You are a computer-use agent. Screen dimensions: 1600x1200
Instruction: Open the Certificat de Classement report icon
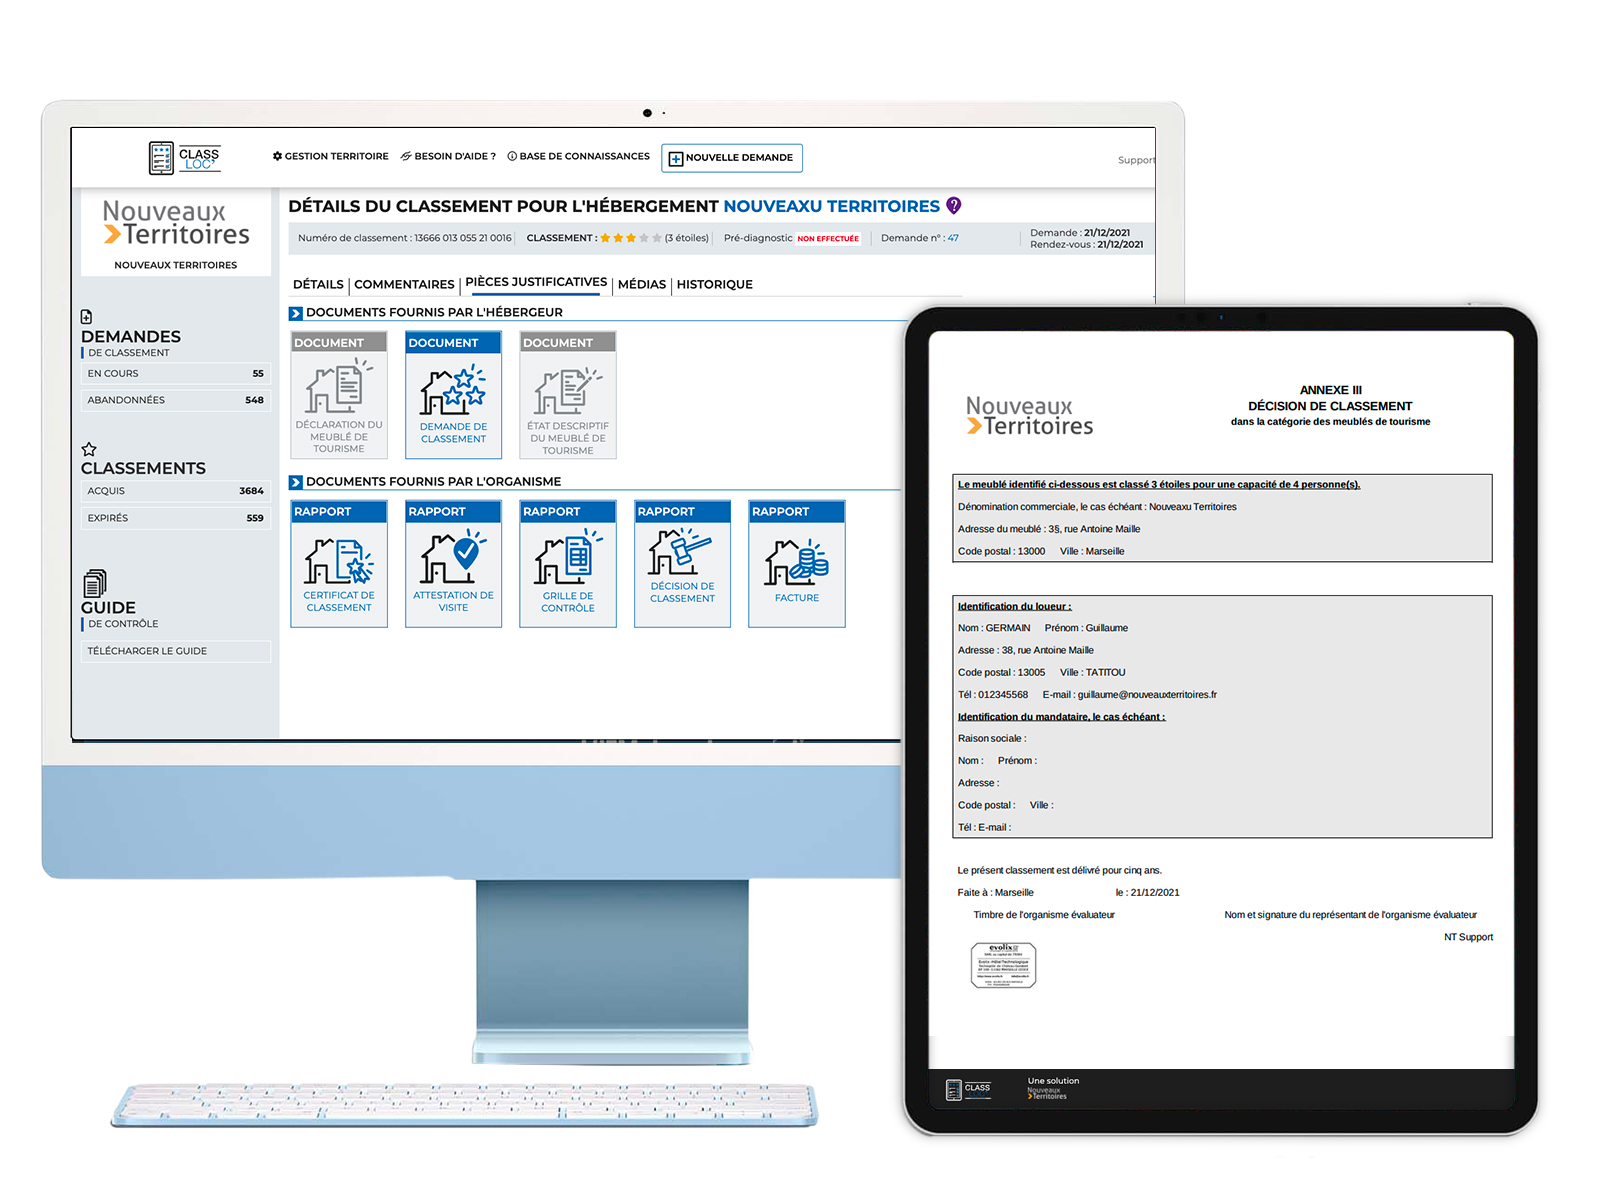(339, 564)
